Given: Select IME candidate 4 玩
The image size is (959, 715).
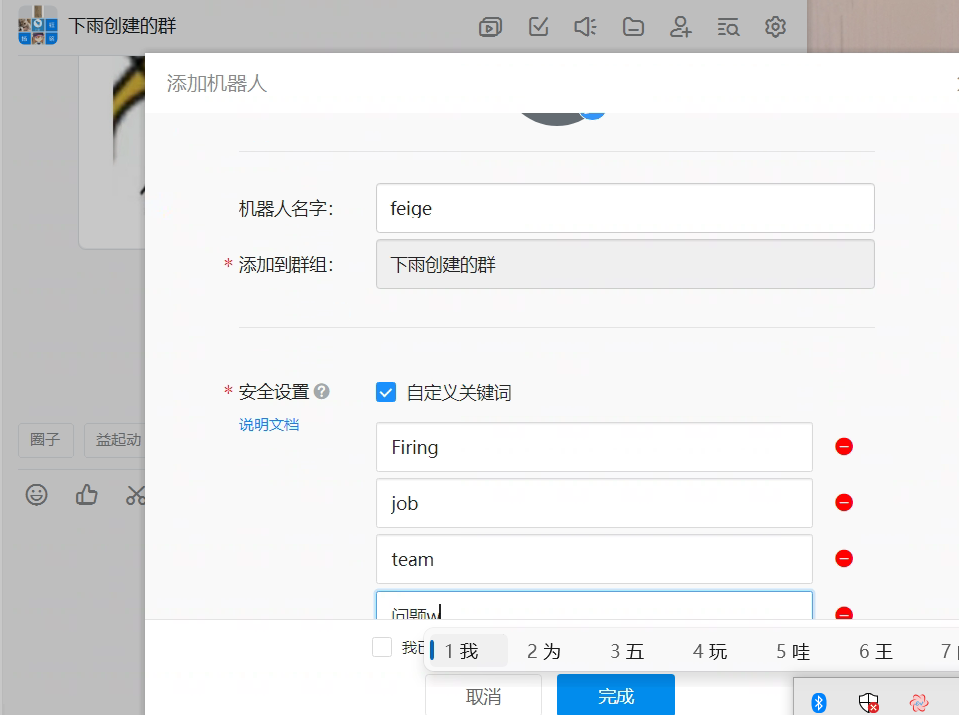Looking at the screenshot, I should pos(710,651).
